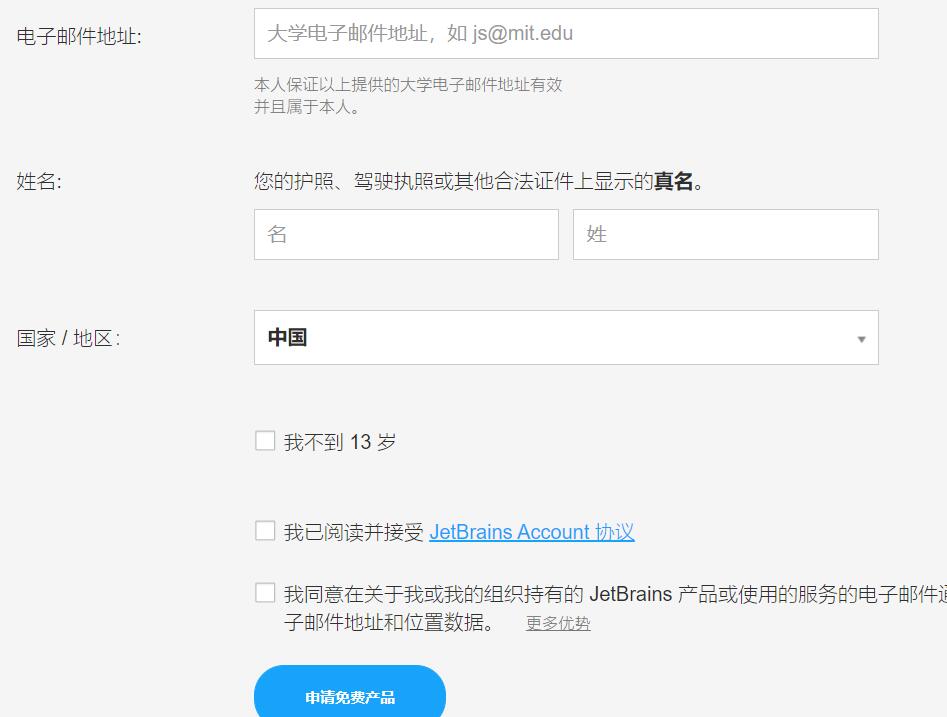Click the 电子邮件地址 label

(79, 37)
